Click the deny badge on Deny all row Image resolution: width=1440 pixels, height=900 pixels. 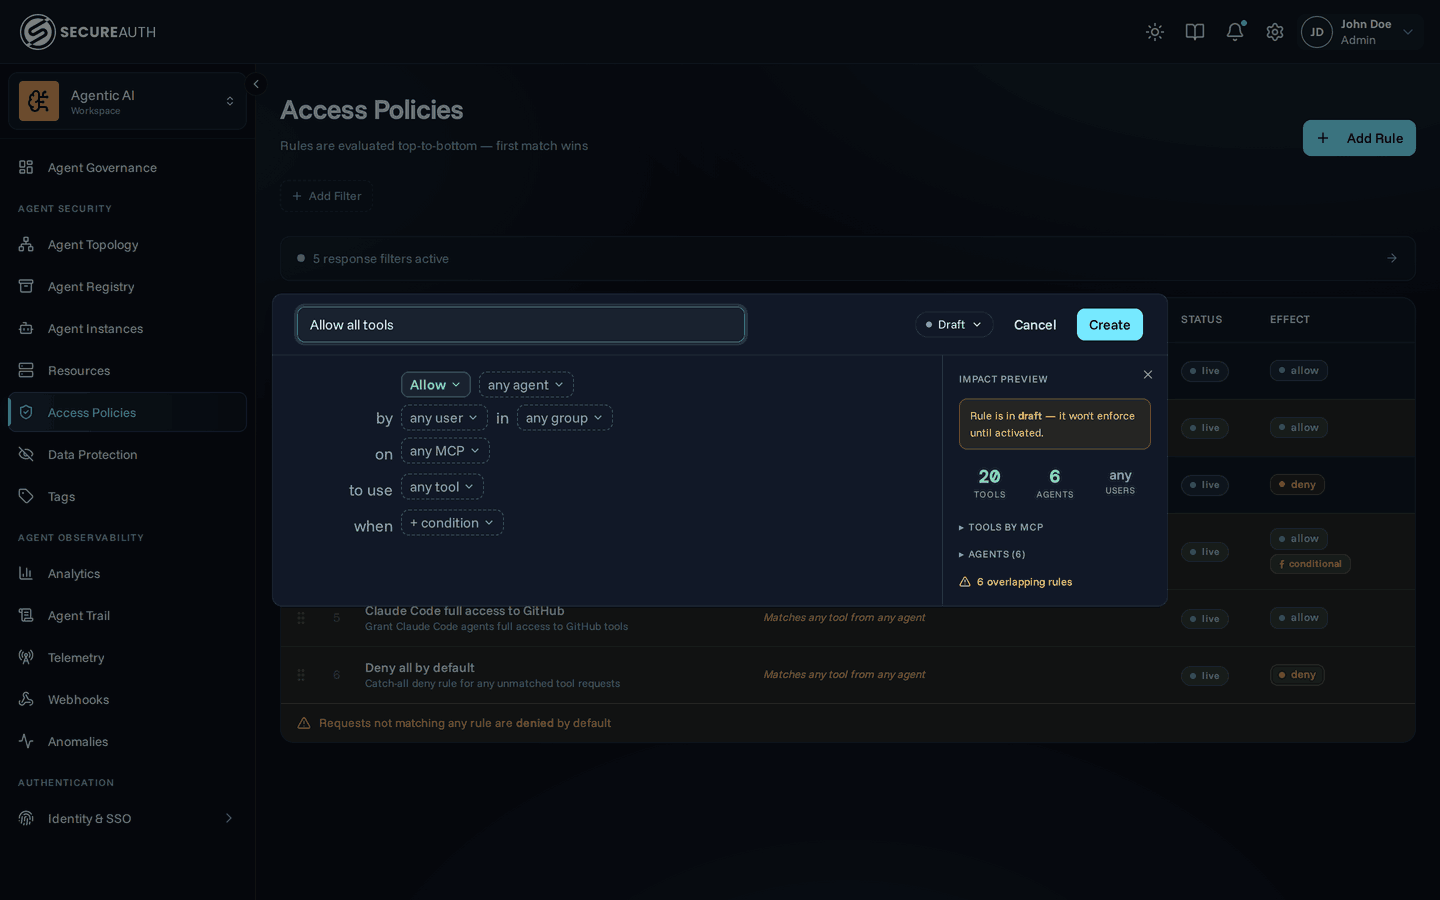pos(1297,675)
